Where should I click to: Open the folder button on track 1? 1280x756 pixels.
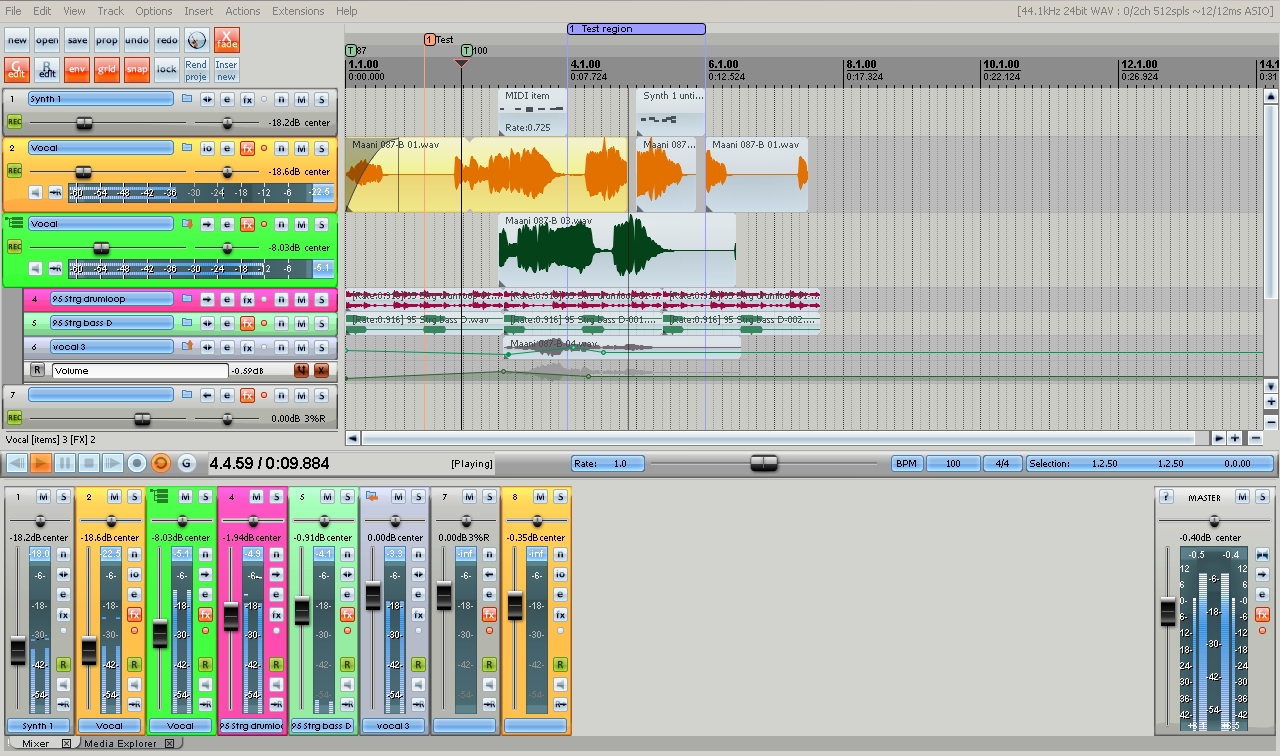[185, 99]
